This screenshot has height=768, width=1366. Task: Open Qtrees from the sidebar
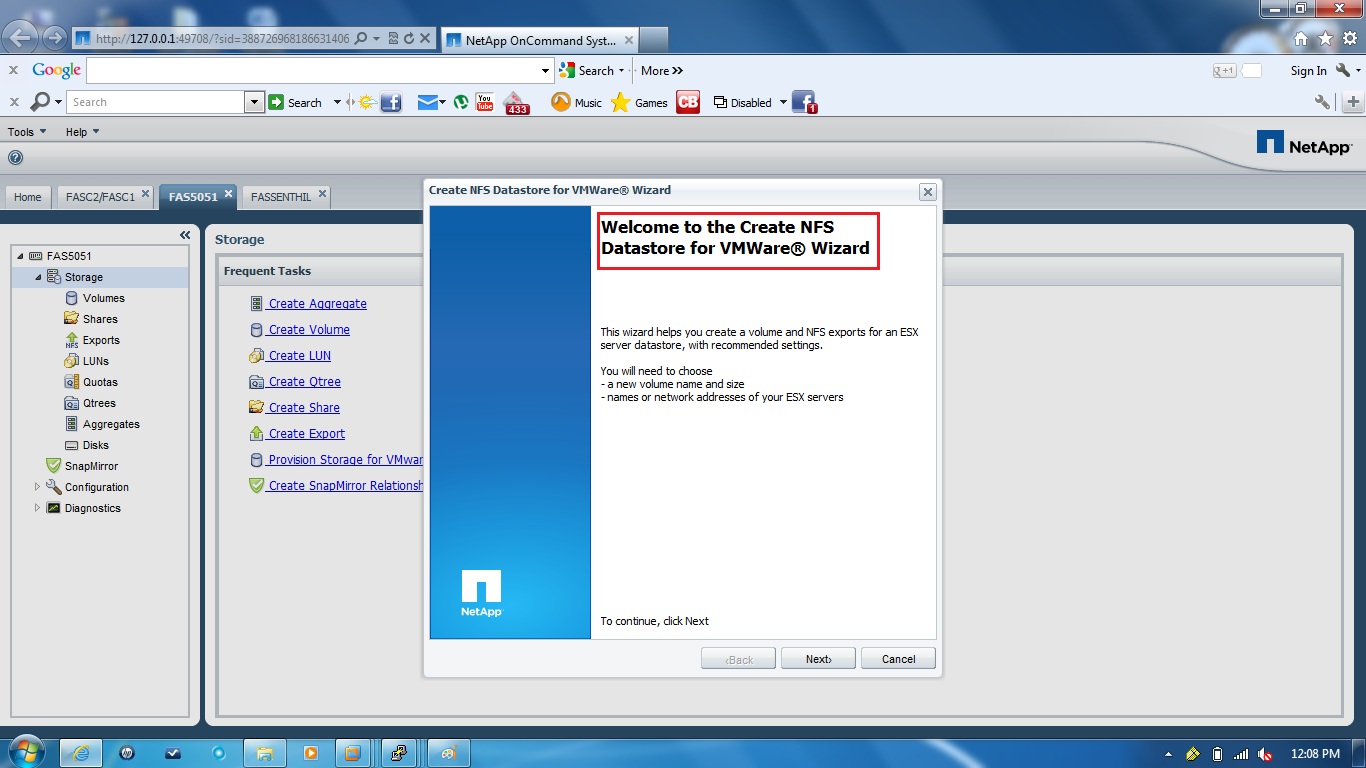click(100, 402)
